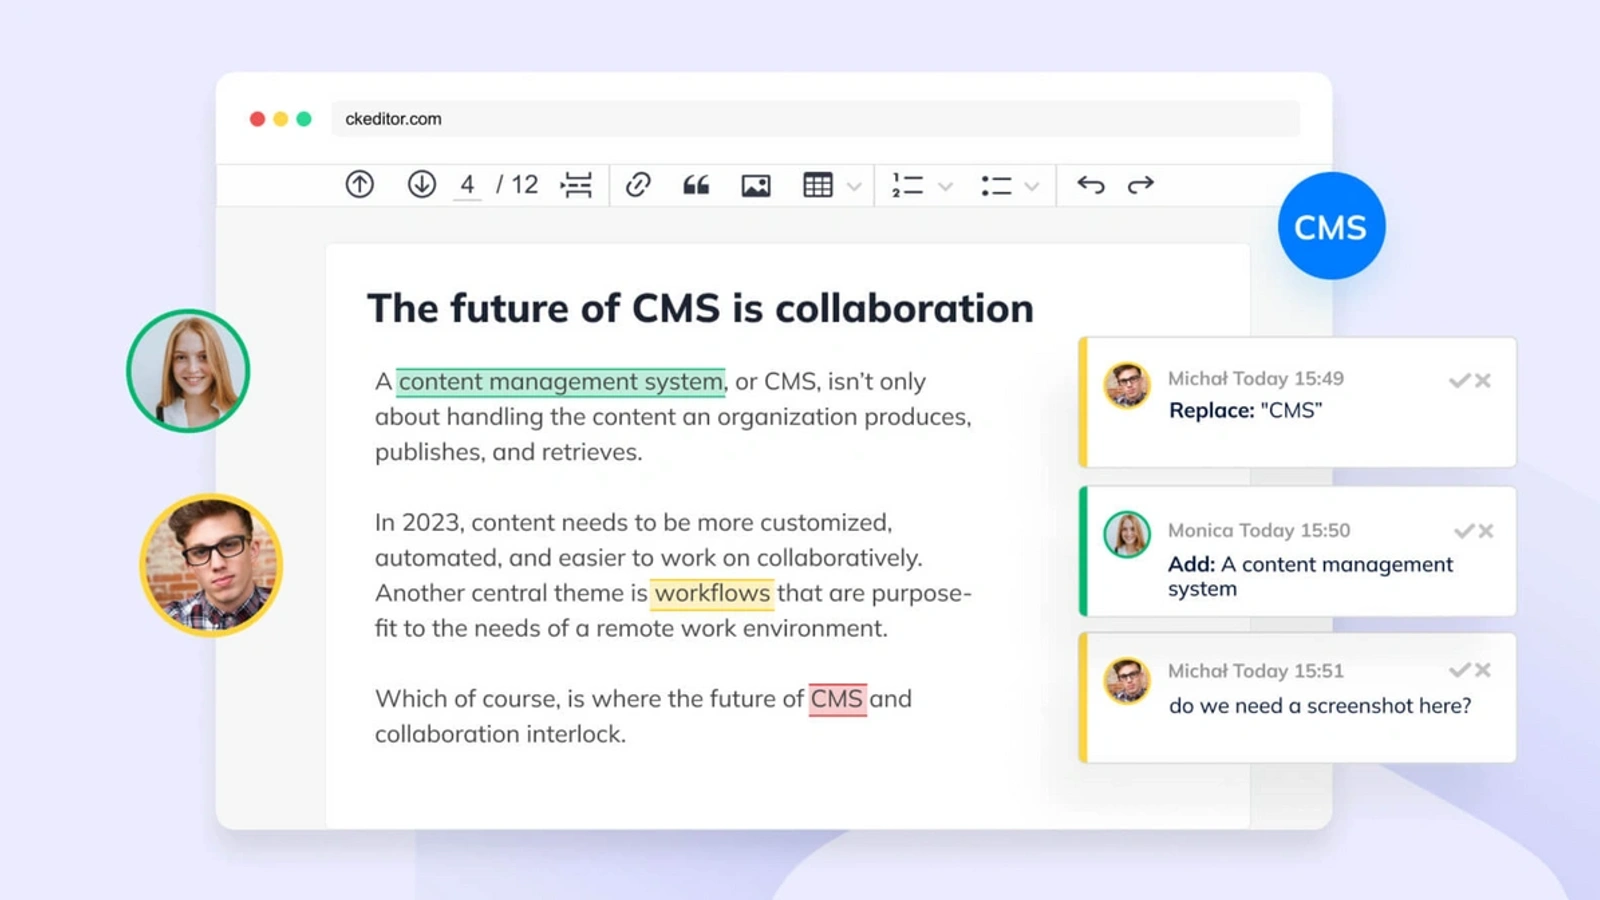Resolve Michał's screenshot comment with checkmark

[x=1459, y=670]
